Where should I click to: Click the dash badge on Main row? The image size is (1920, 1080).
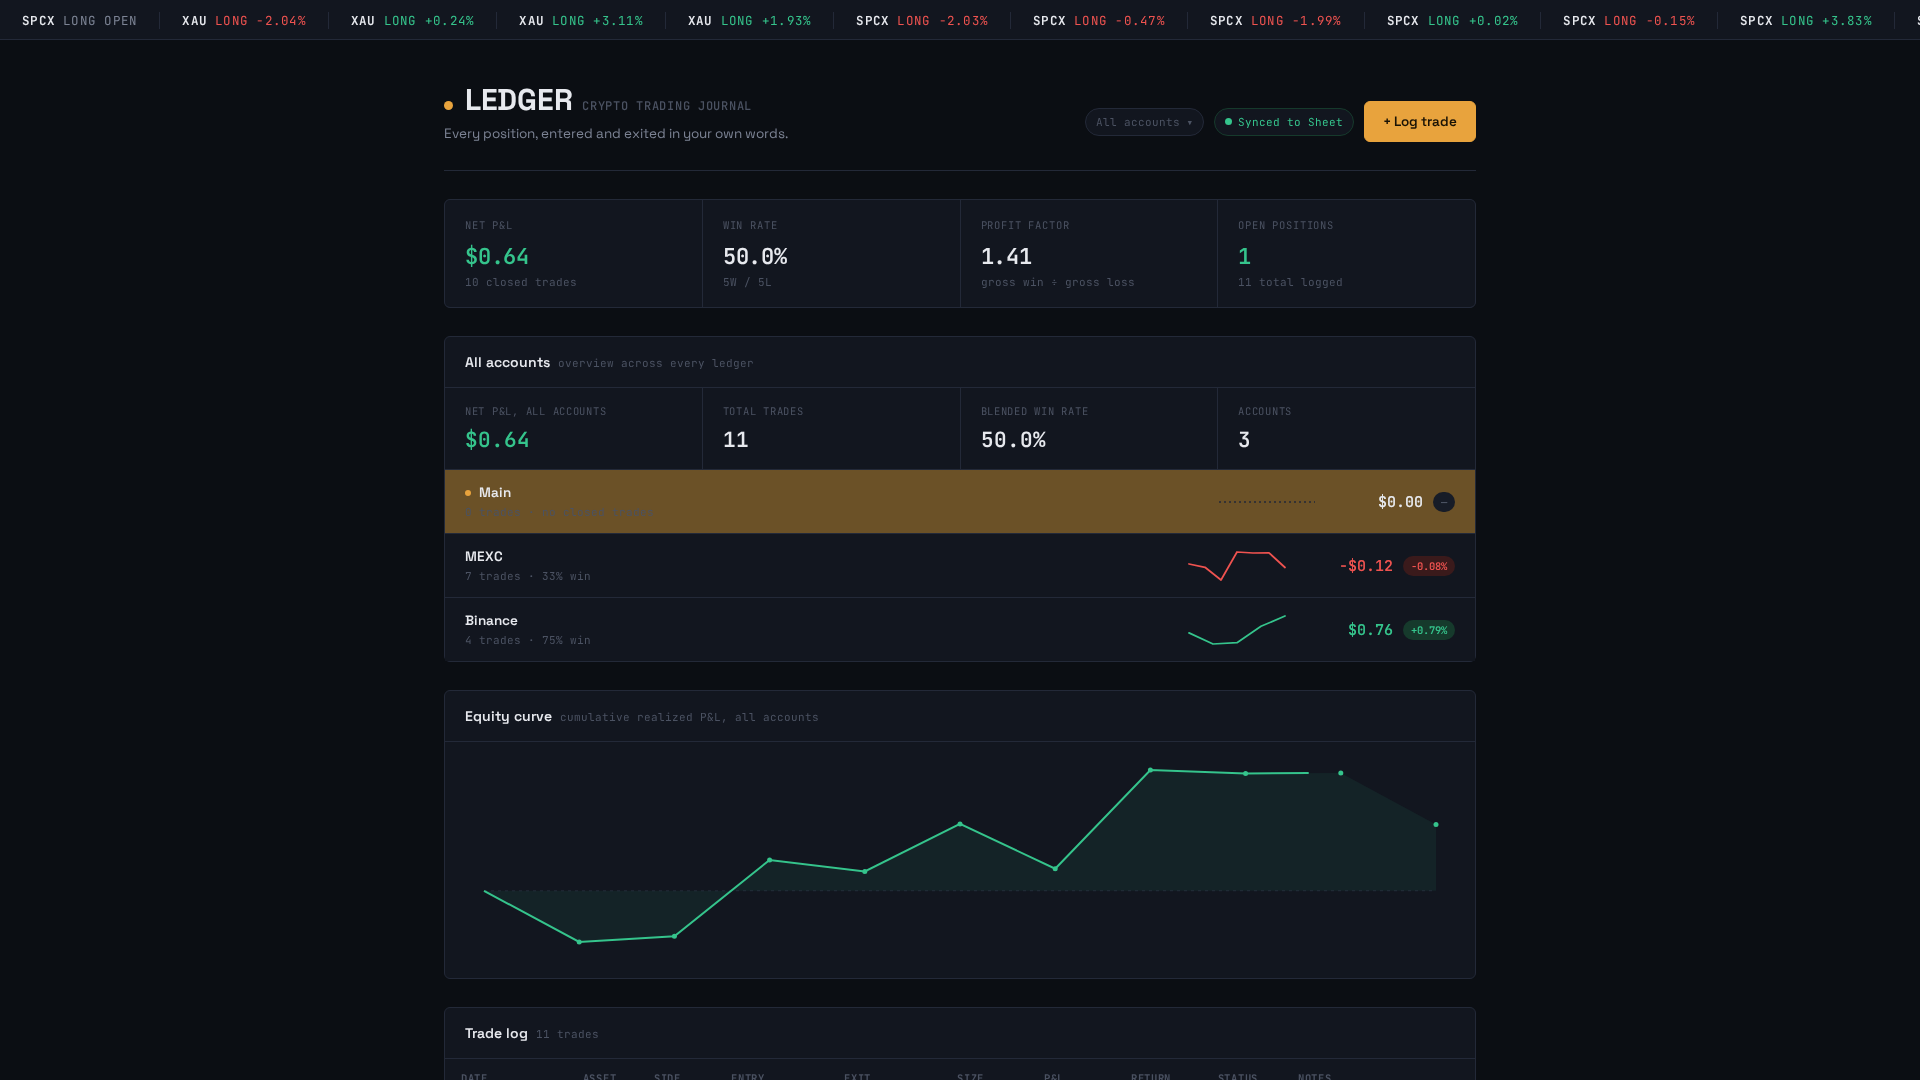(1444, 502)
